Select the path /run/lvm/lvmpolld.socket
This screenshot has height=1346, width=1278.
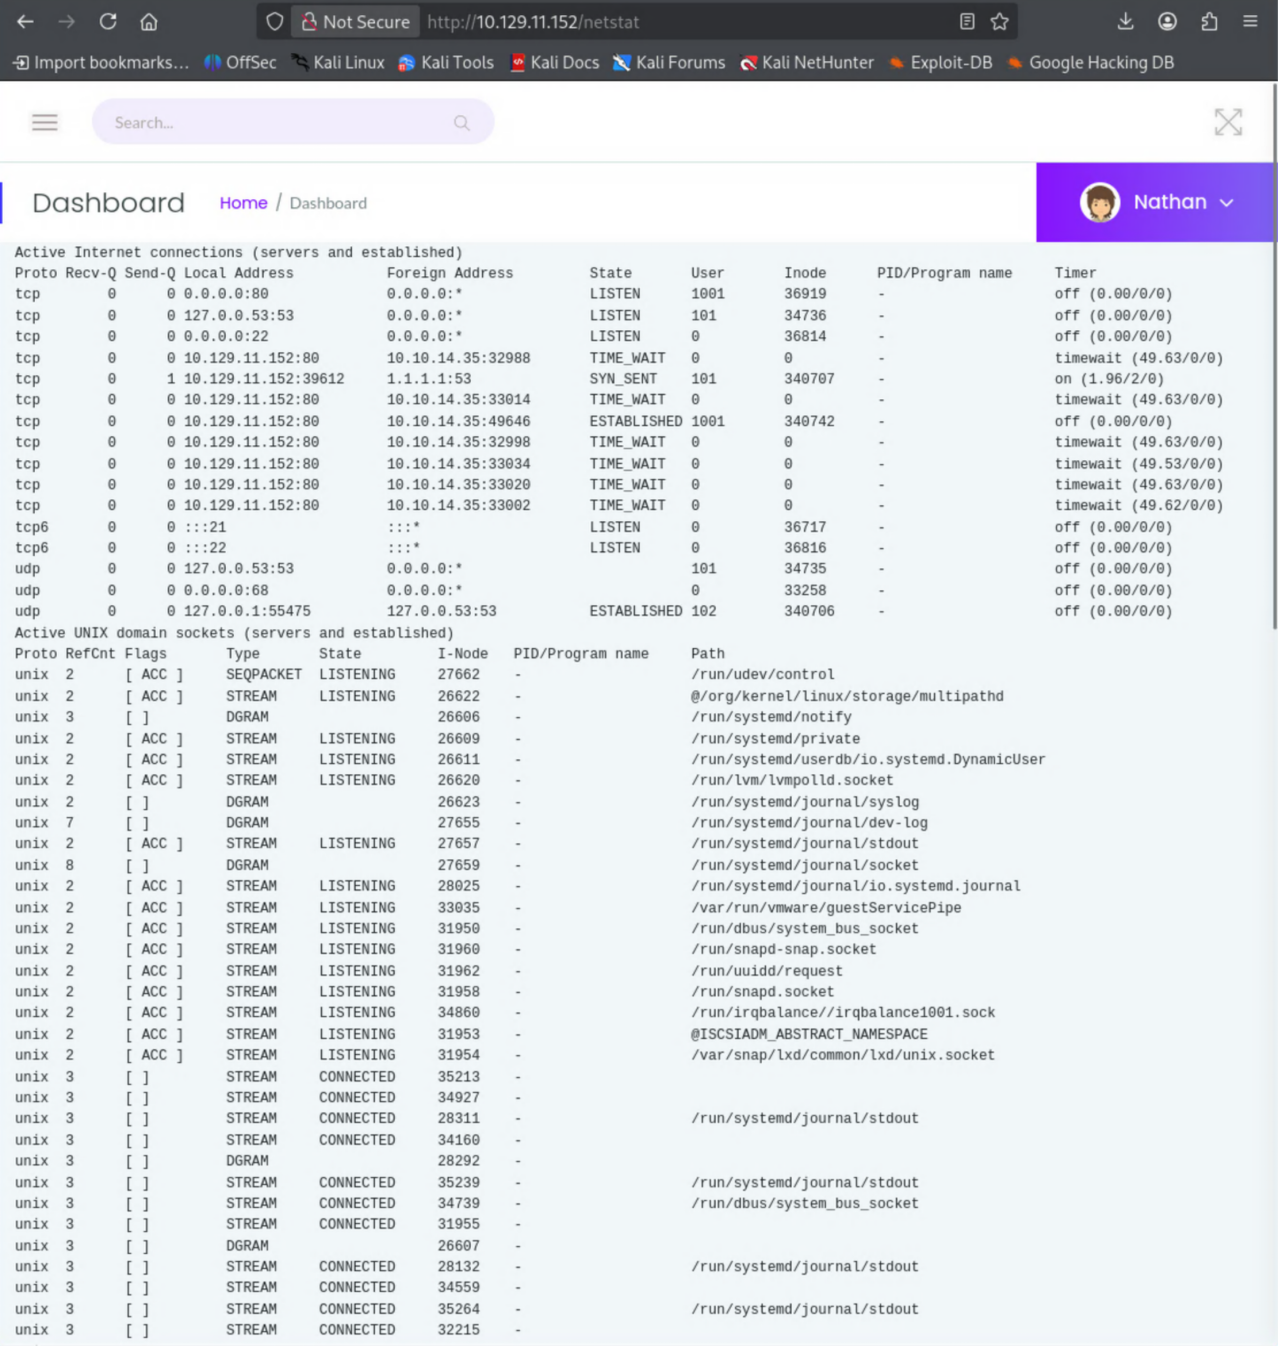[792, 781]
